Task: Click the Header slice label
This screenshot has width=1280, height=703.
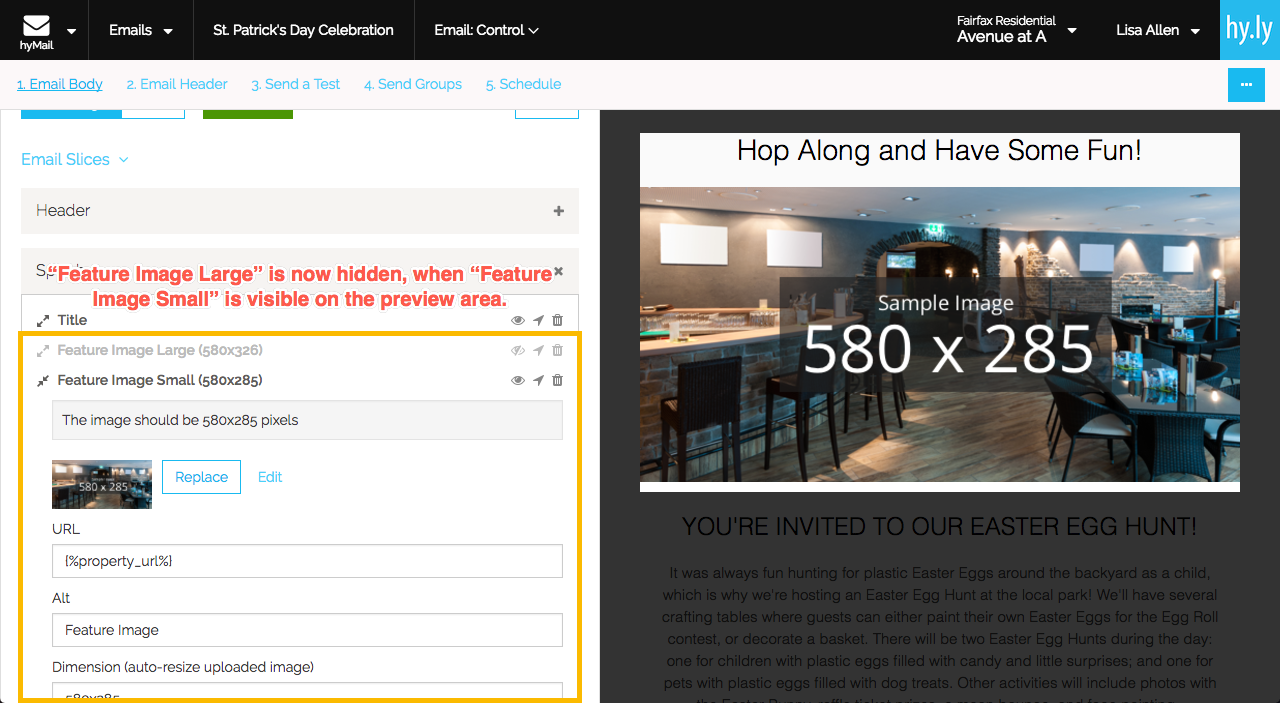Action: coord(63,211)
